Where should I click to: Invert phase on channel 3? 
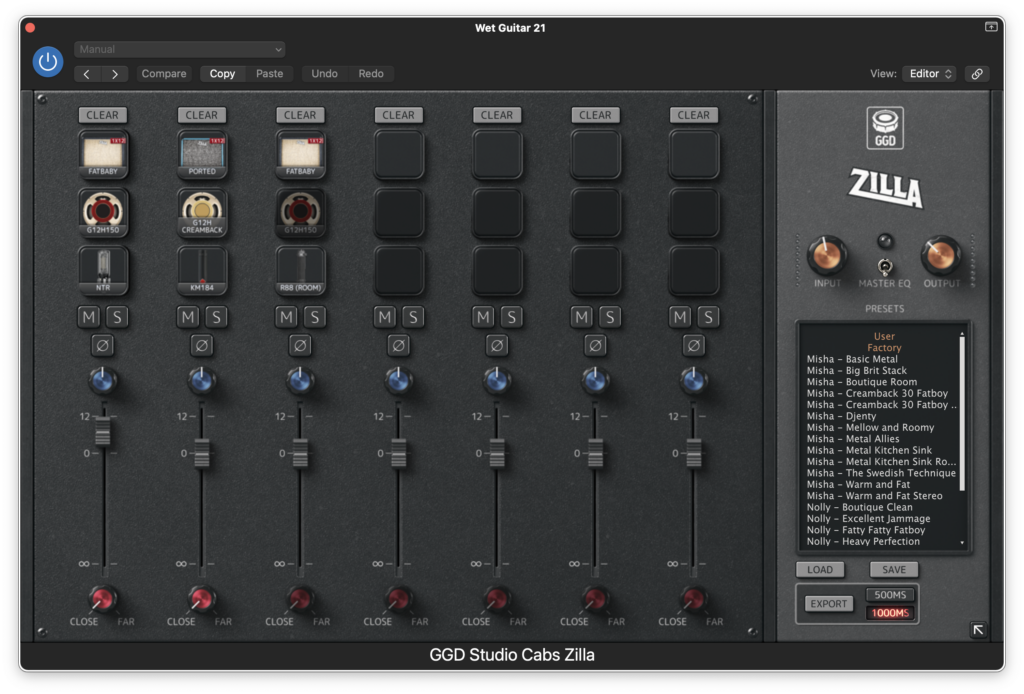pos(300,345)
